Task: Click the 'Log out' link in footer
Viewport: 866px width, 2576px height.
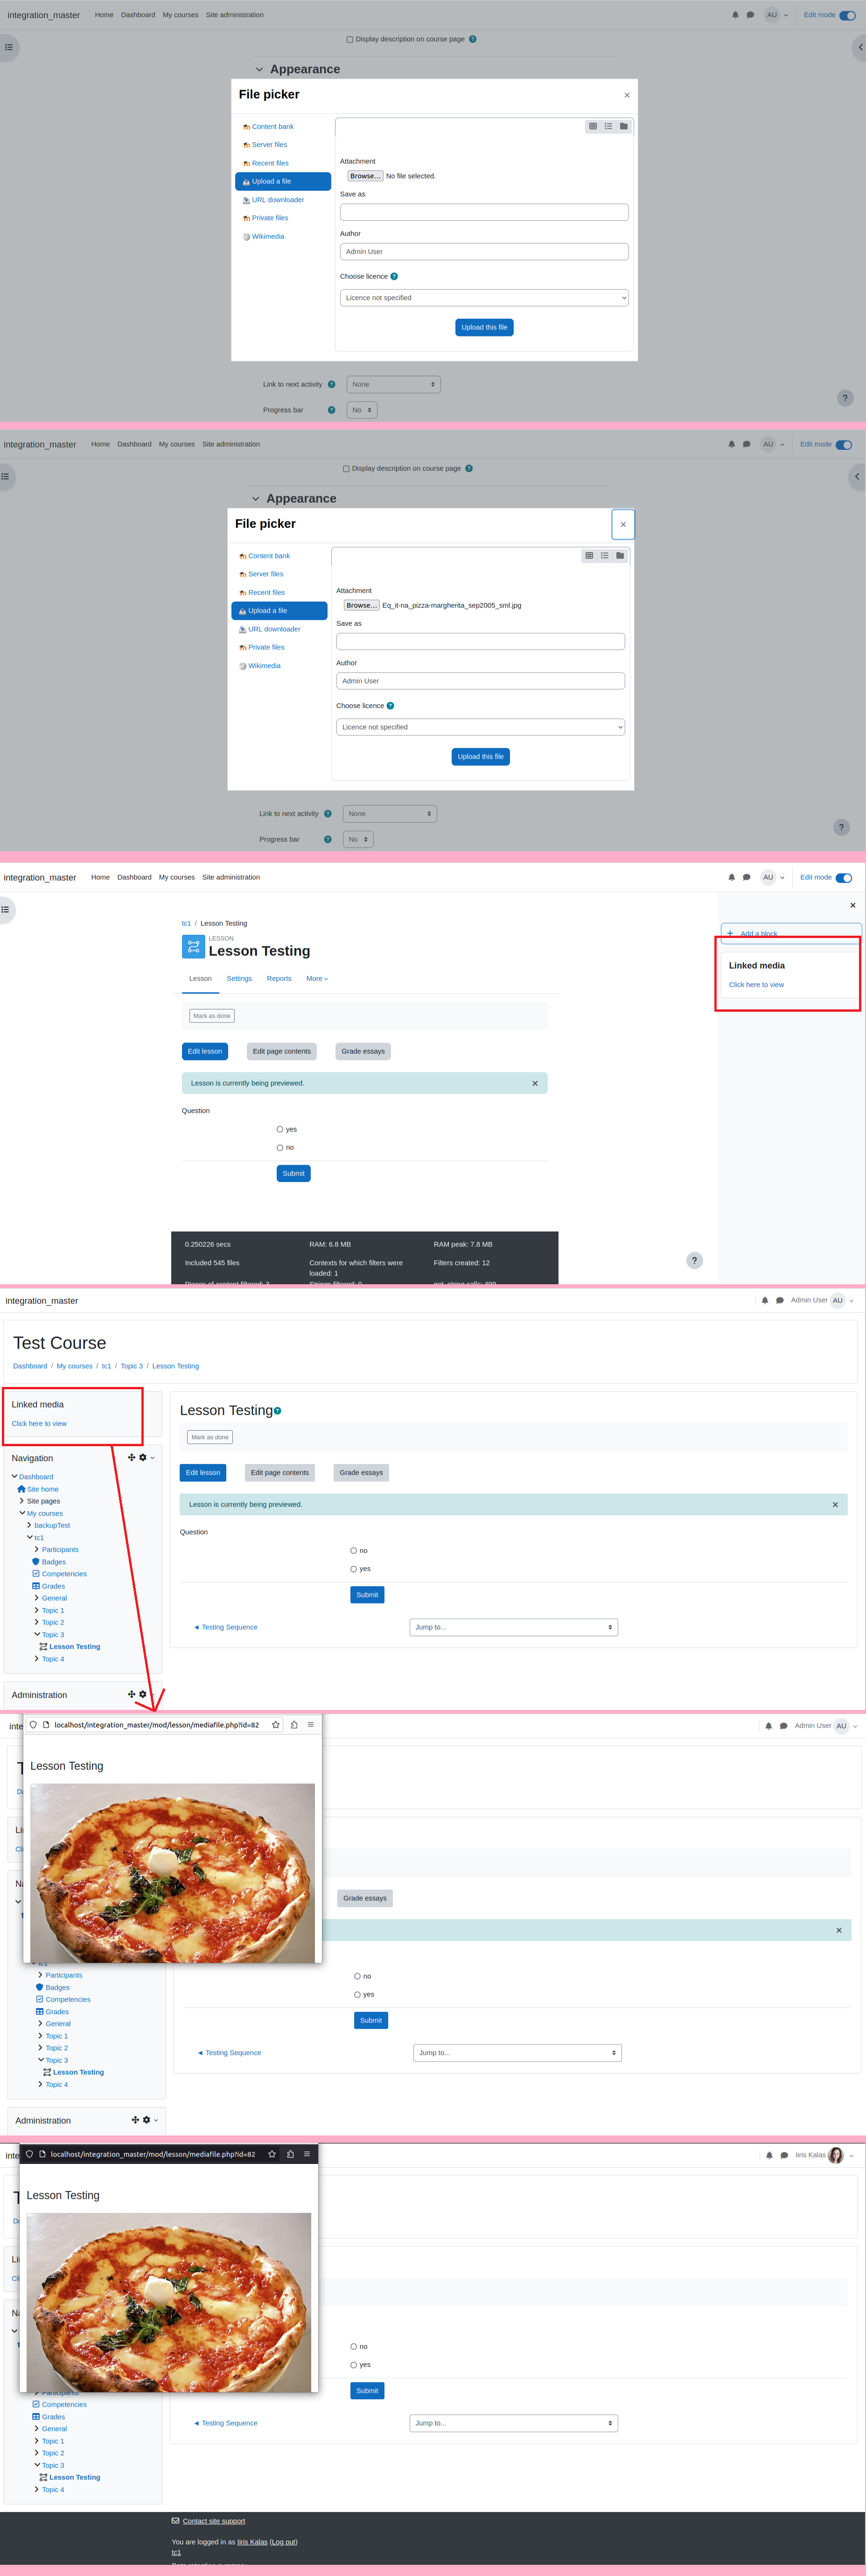Action: 283,2542
